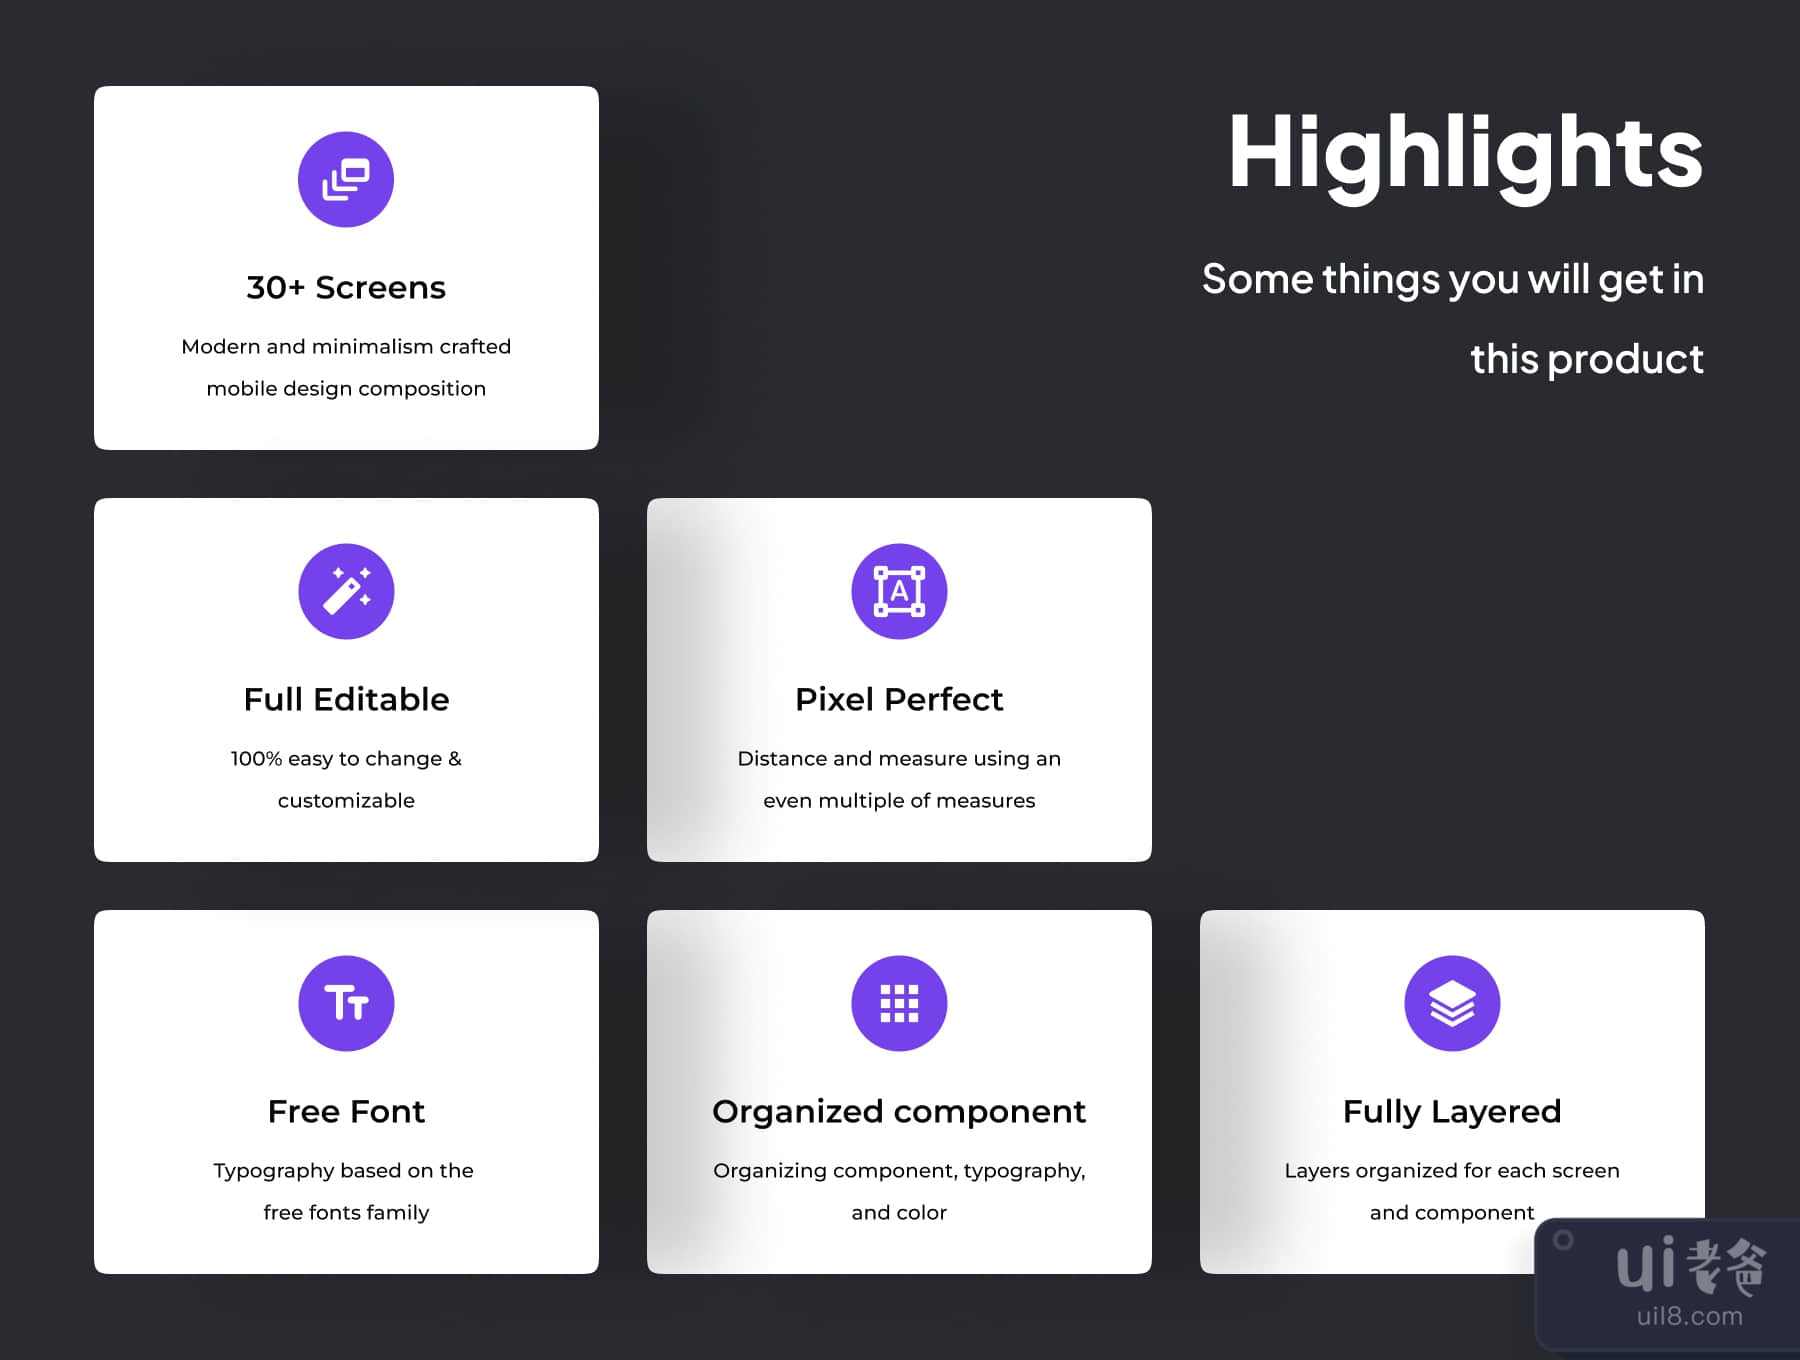This screenshot has width=1800, height=1360.
Task: Select the "Full Editable" heading
Action: coord(346,700)
